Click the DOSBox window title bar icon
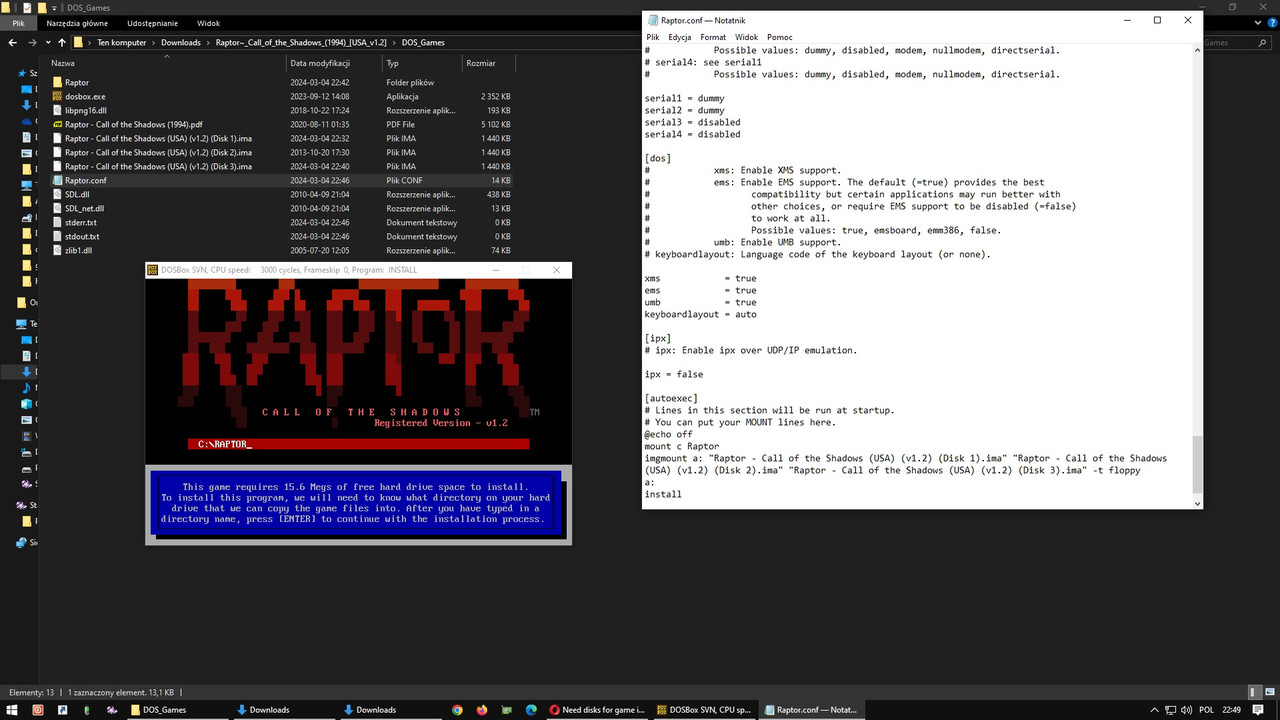This screenshot has height=720, width=1280. (x=153, y=270)
